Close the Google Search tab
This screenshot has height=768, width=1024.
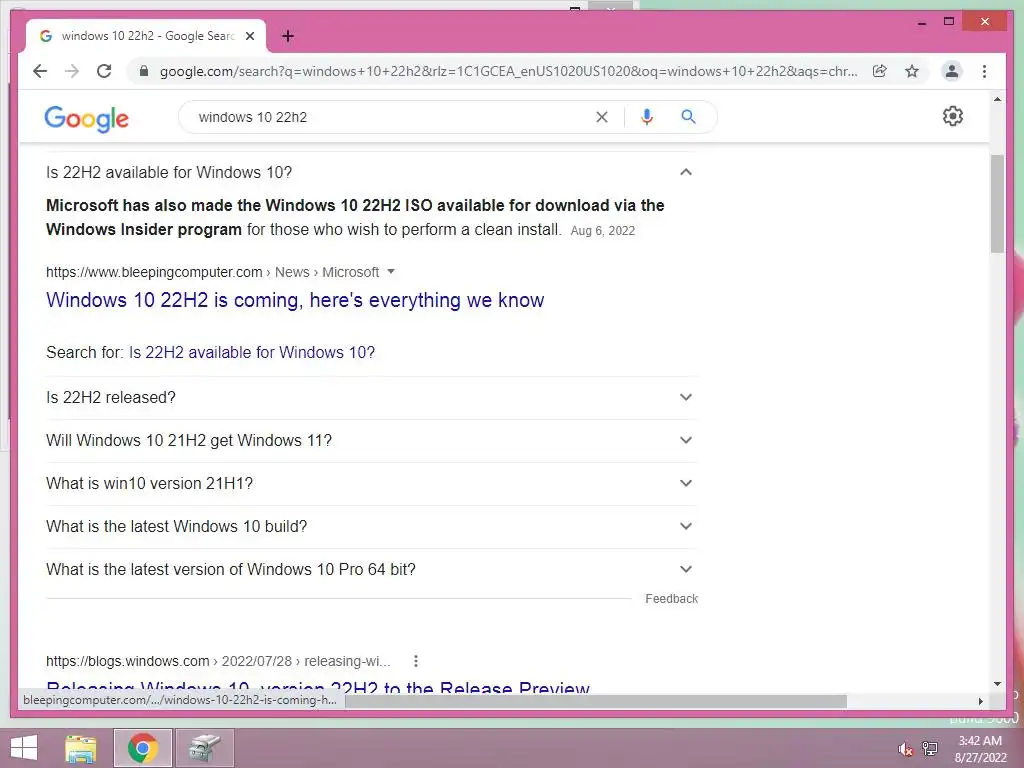pyautogui.click(x=249, y=36)
